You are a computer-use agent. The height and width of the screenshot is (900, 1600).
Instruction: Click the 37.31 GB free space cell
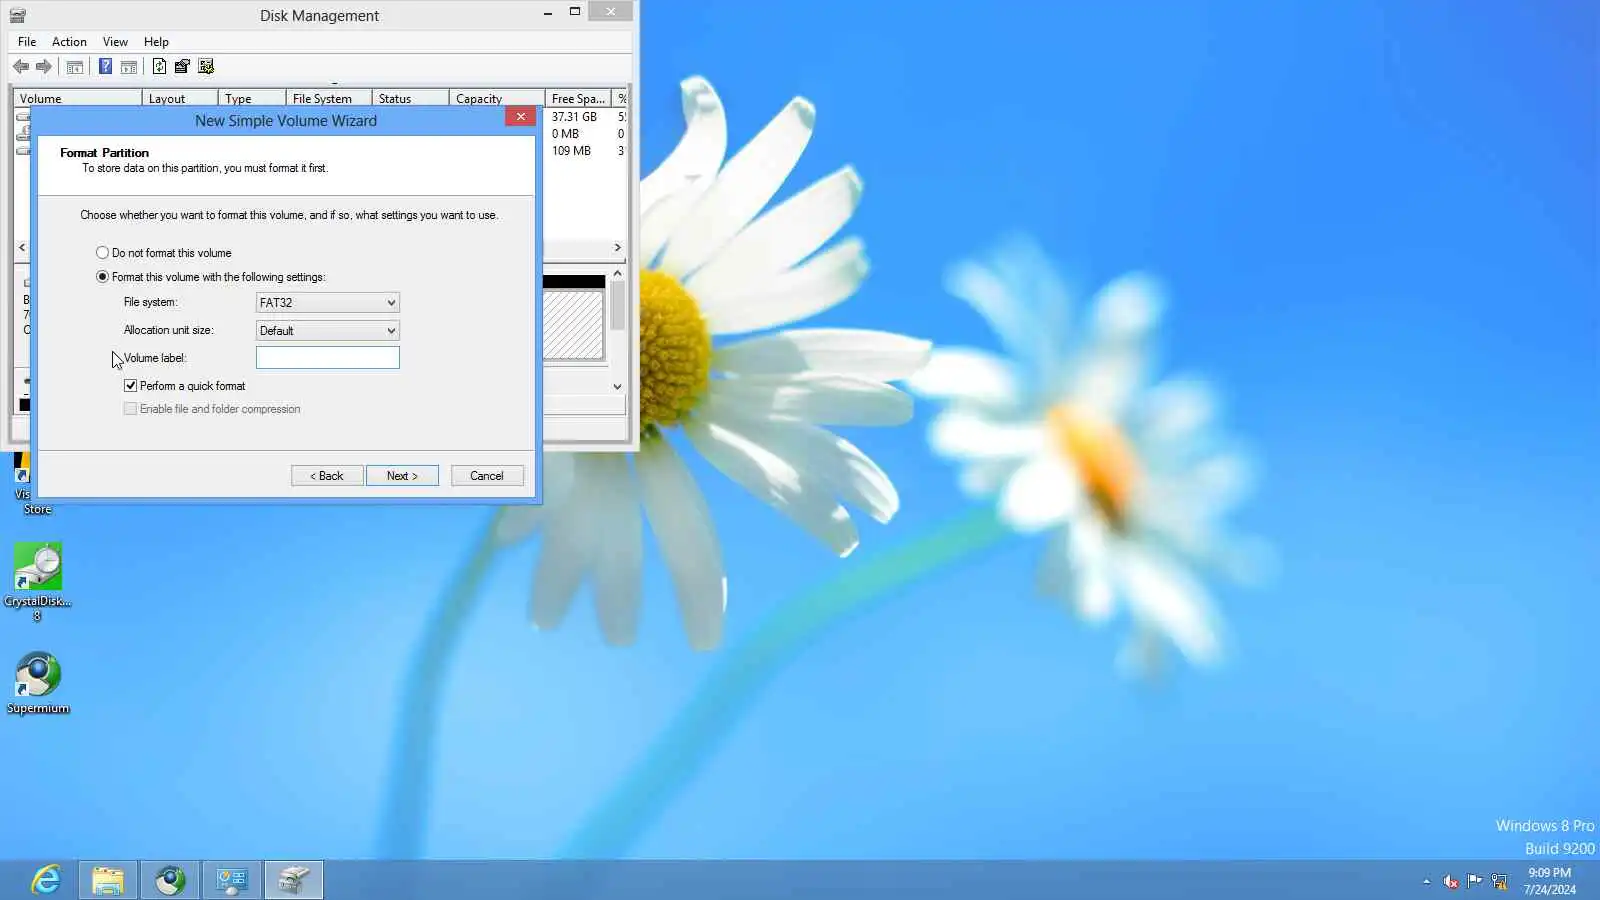click(x=574, y=117)
